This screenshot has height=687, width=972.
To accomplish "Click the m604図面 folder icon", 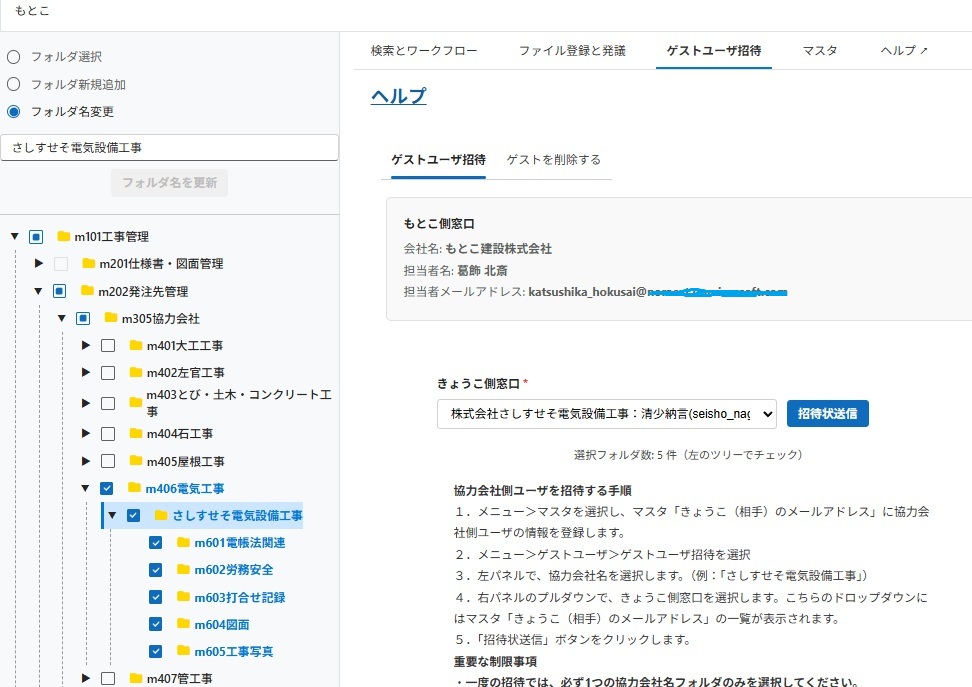I will [183, 625].
